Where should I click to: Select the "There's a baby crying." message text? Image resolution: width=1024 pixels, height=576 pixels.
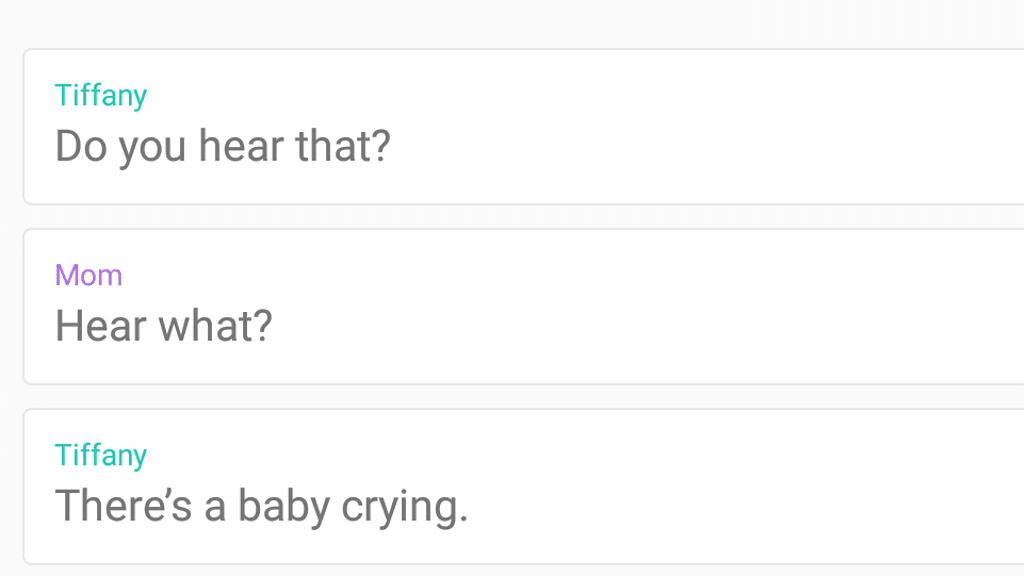point(261,506)
